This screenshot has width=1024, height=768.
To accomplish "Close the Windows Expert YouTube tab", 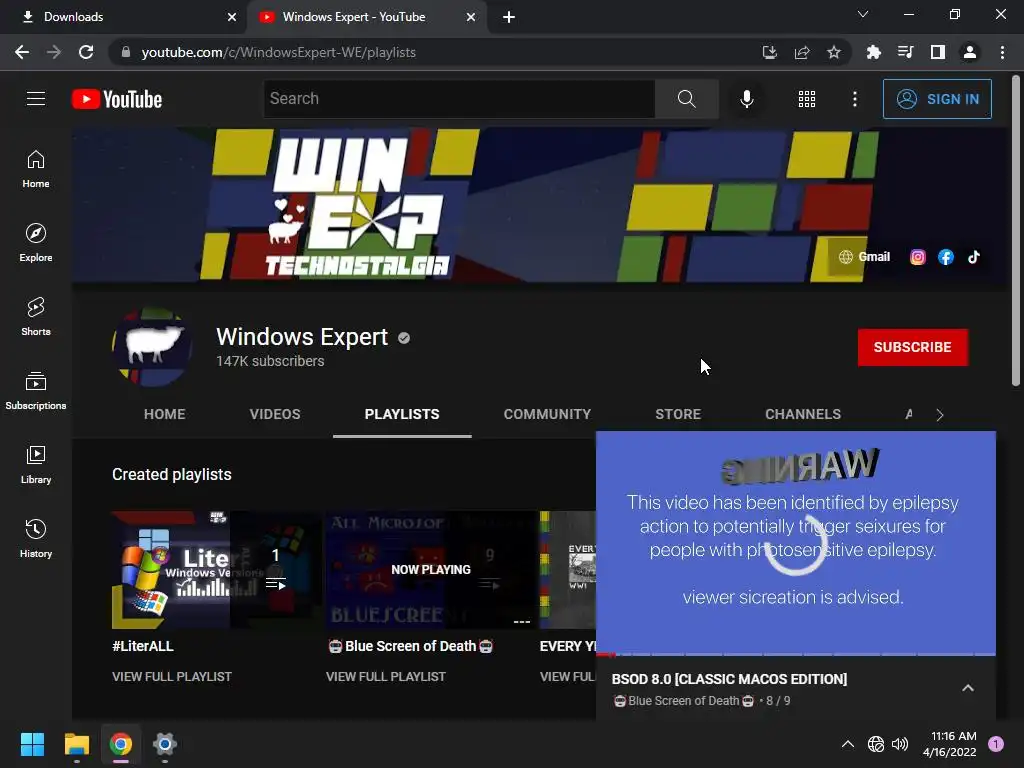I will (471, 17).
